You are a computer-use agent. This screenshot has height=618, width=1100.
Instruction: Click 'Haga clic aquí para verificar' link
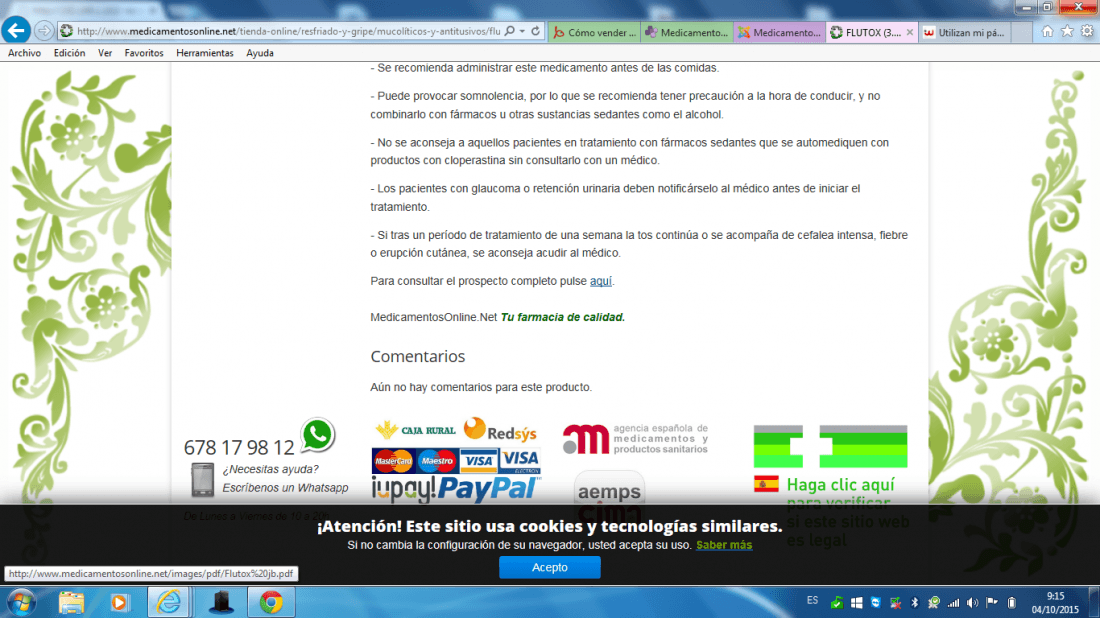point(840,494)
